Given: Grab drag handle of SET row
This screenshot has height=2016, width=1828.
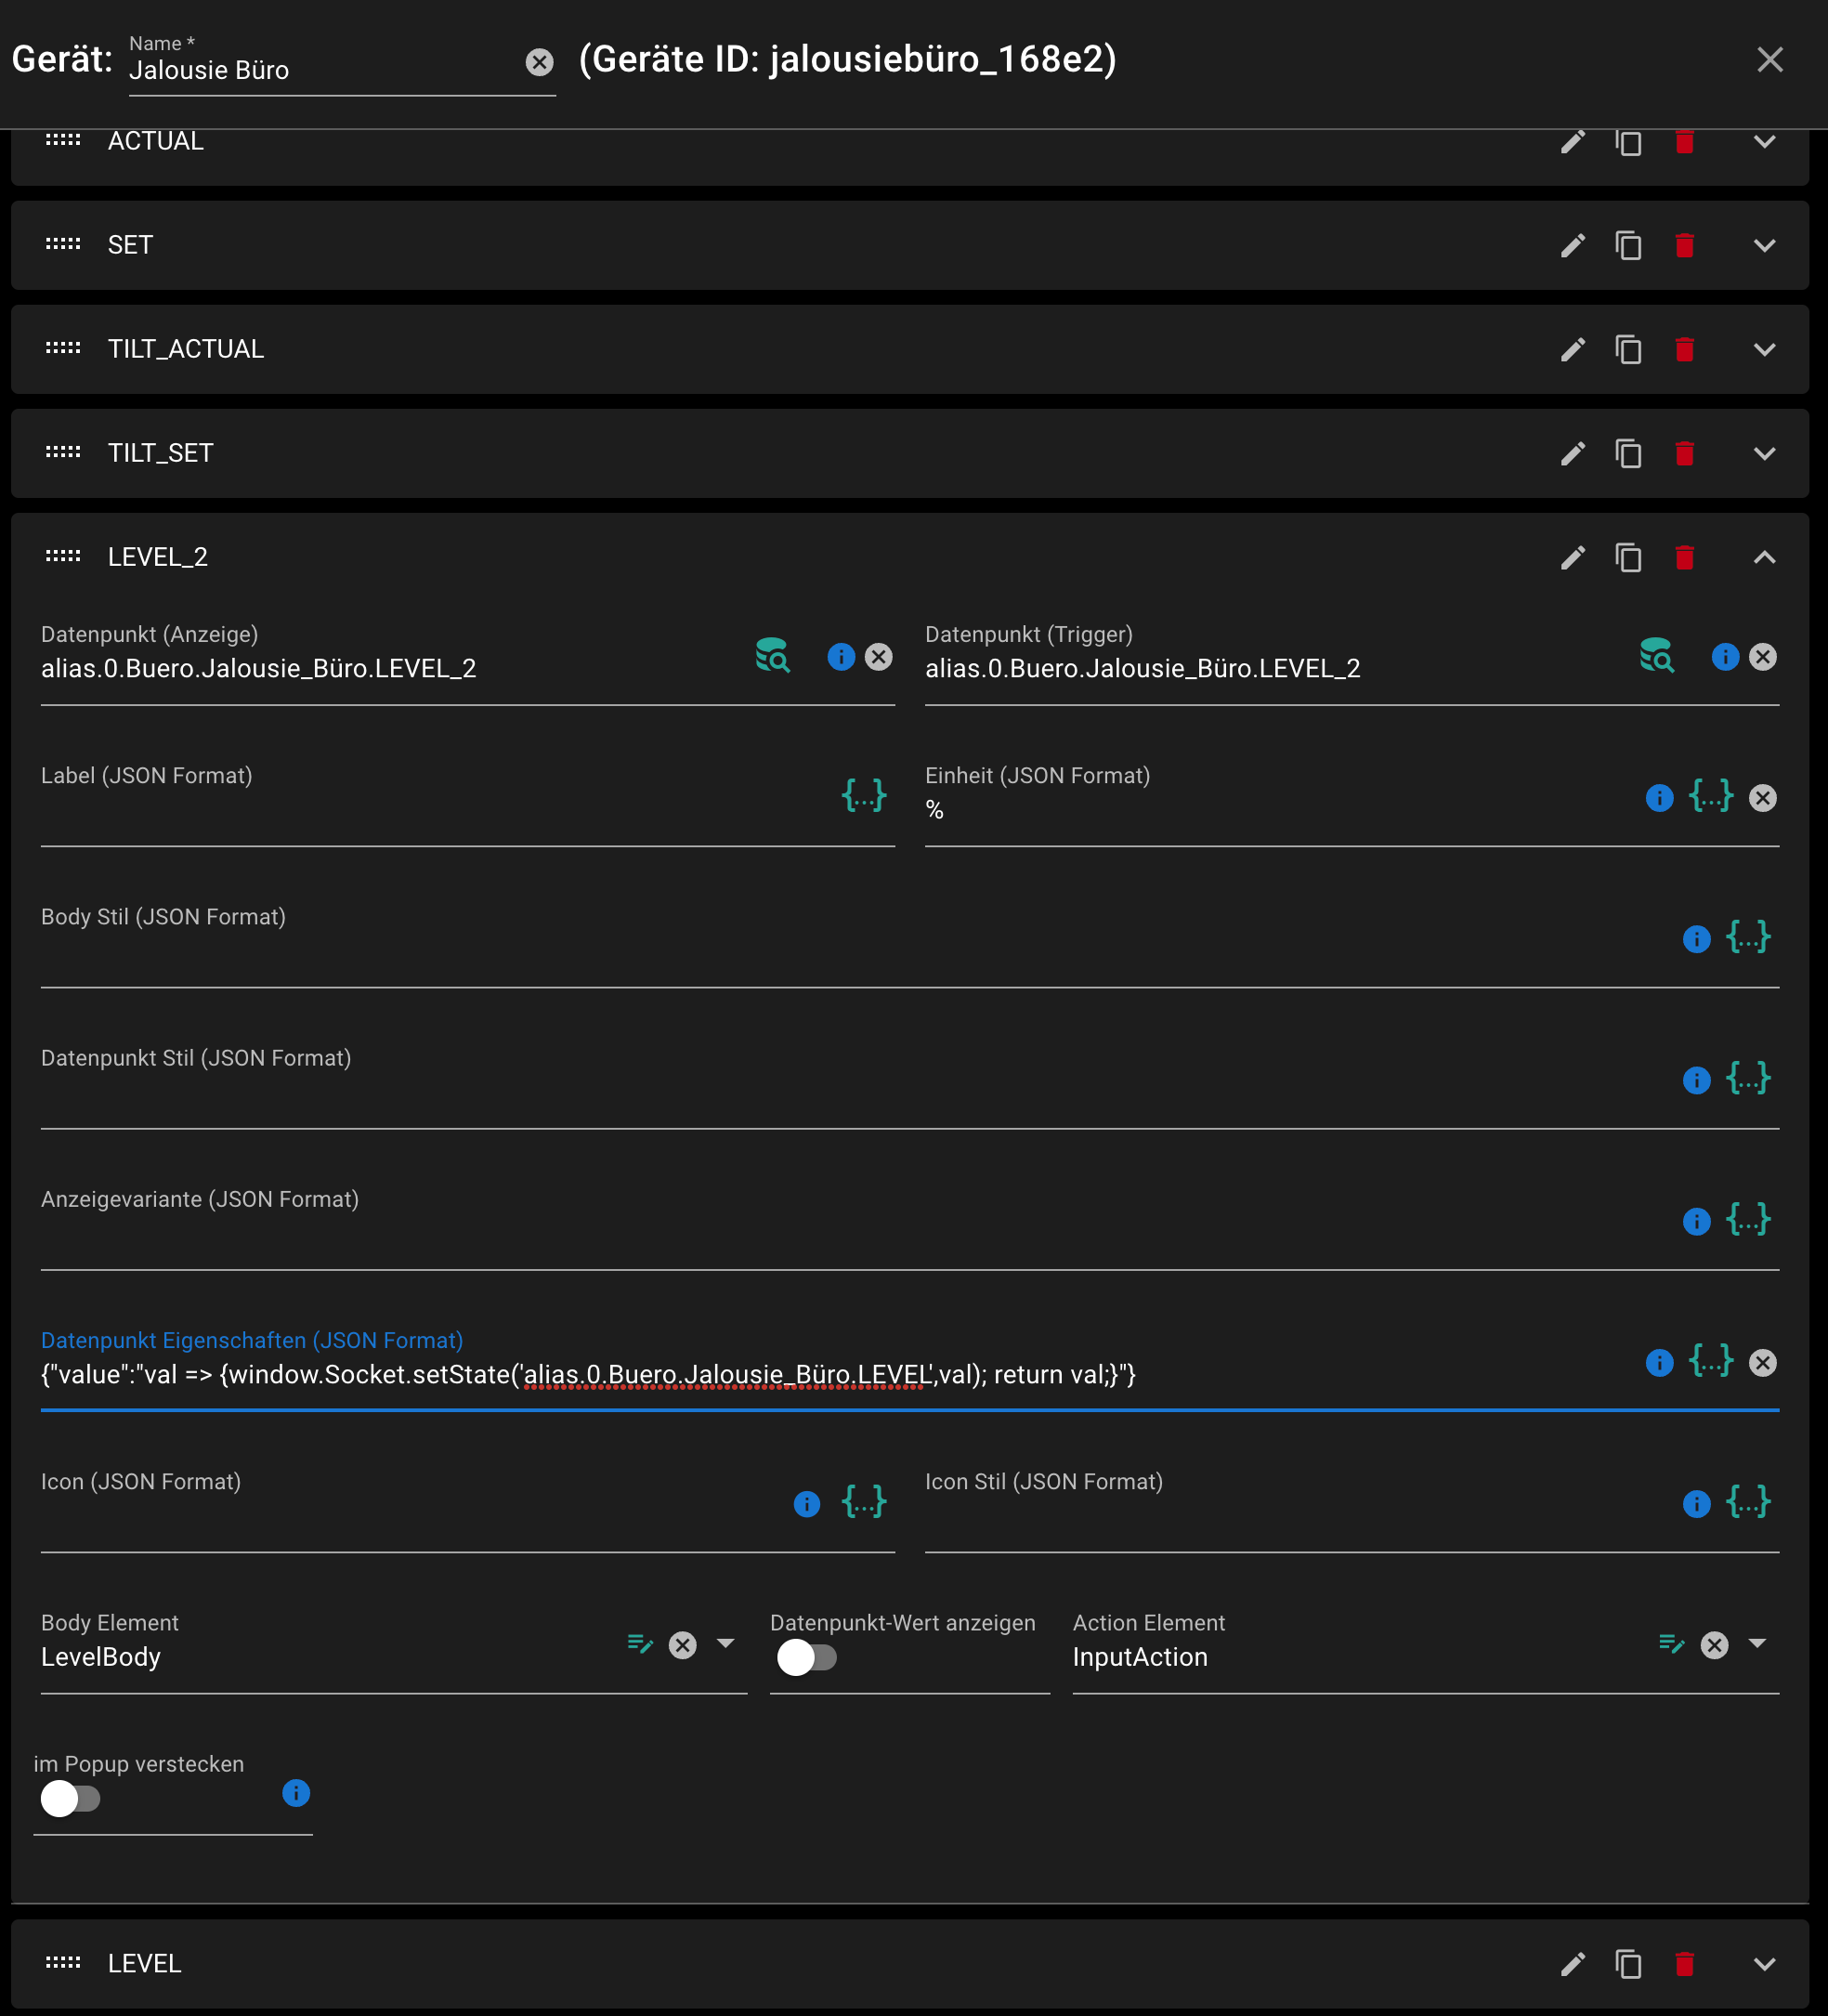Looking at the screenshot, I should (63, 244).
